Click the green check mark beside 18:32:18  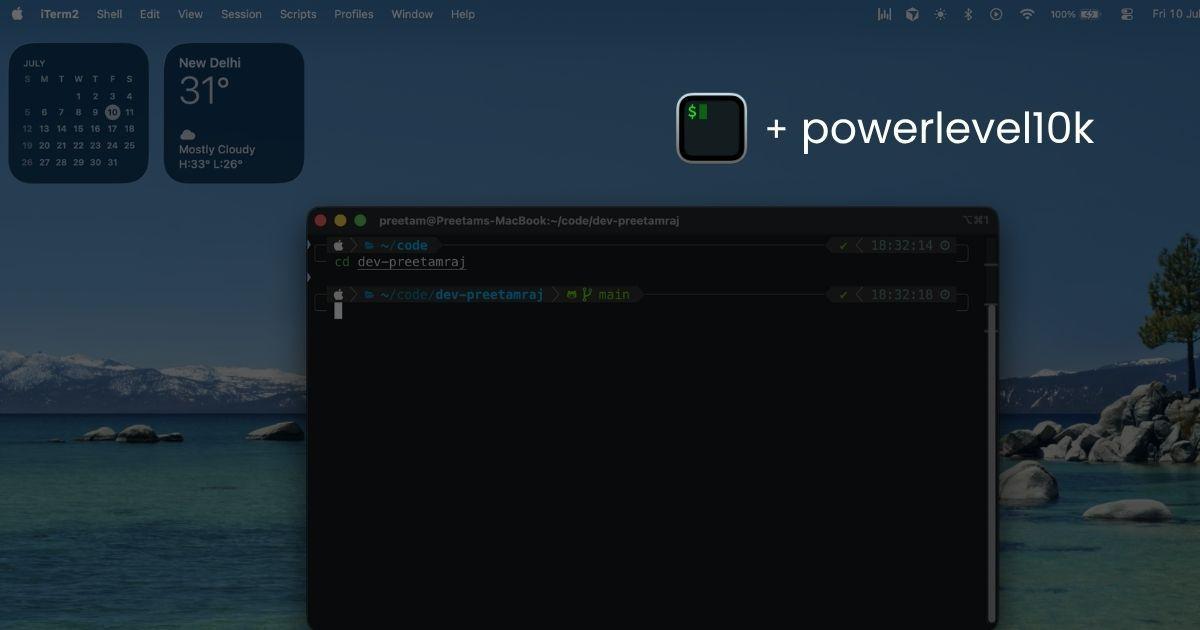coord(843,294)
